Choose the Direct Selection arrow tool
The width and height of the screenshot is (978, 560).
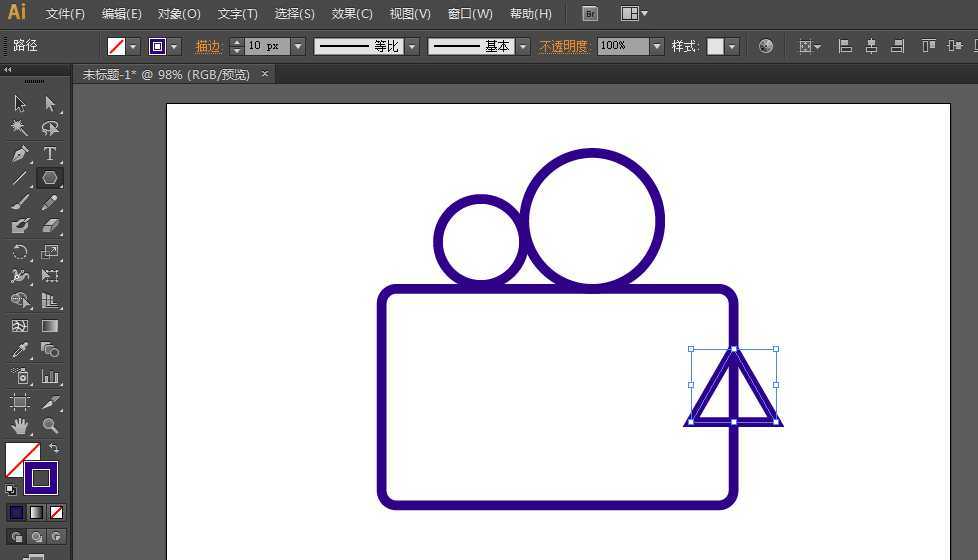tap(50, 104)
